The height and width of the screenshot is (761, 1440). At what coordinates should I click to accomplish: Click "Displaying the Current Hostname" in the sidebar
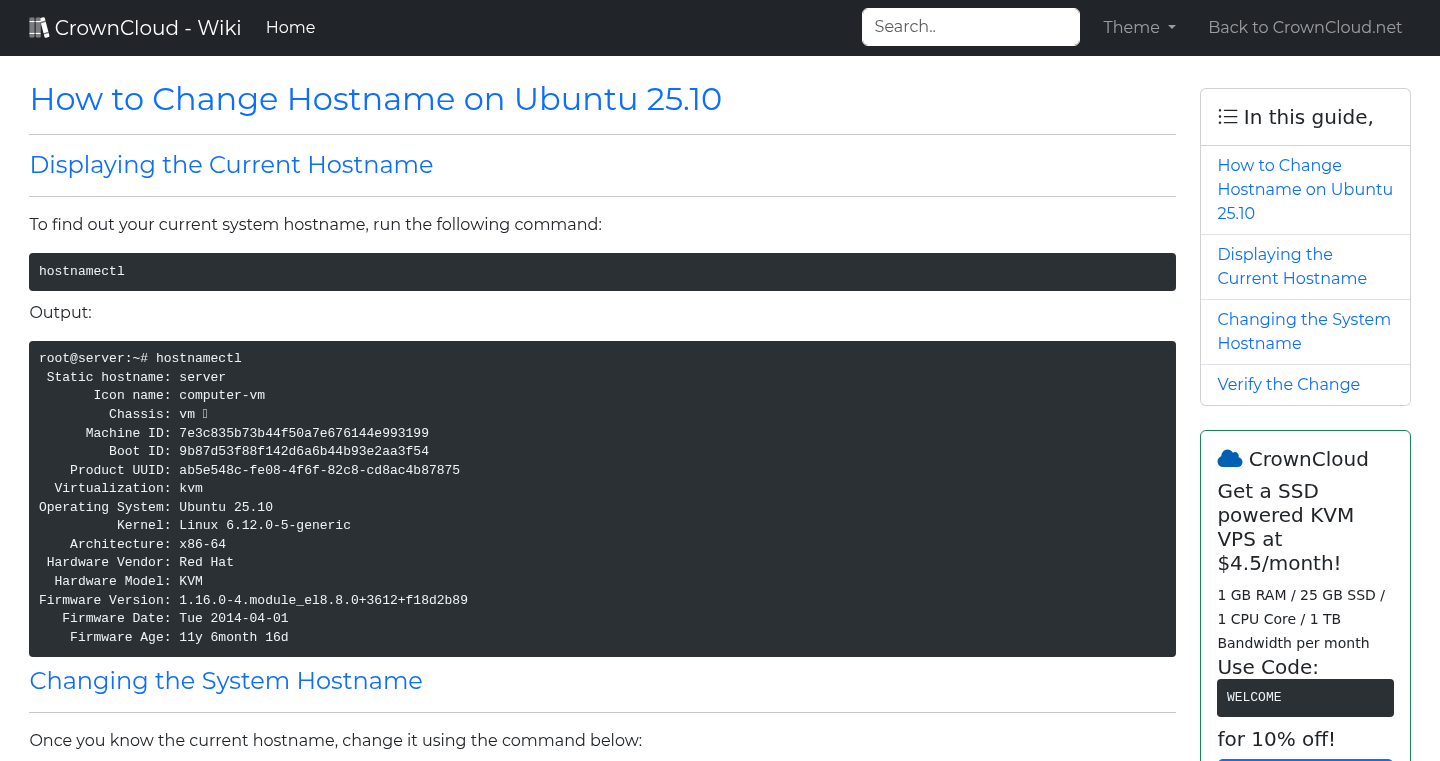[1292, 266]
